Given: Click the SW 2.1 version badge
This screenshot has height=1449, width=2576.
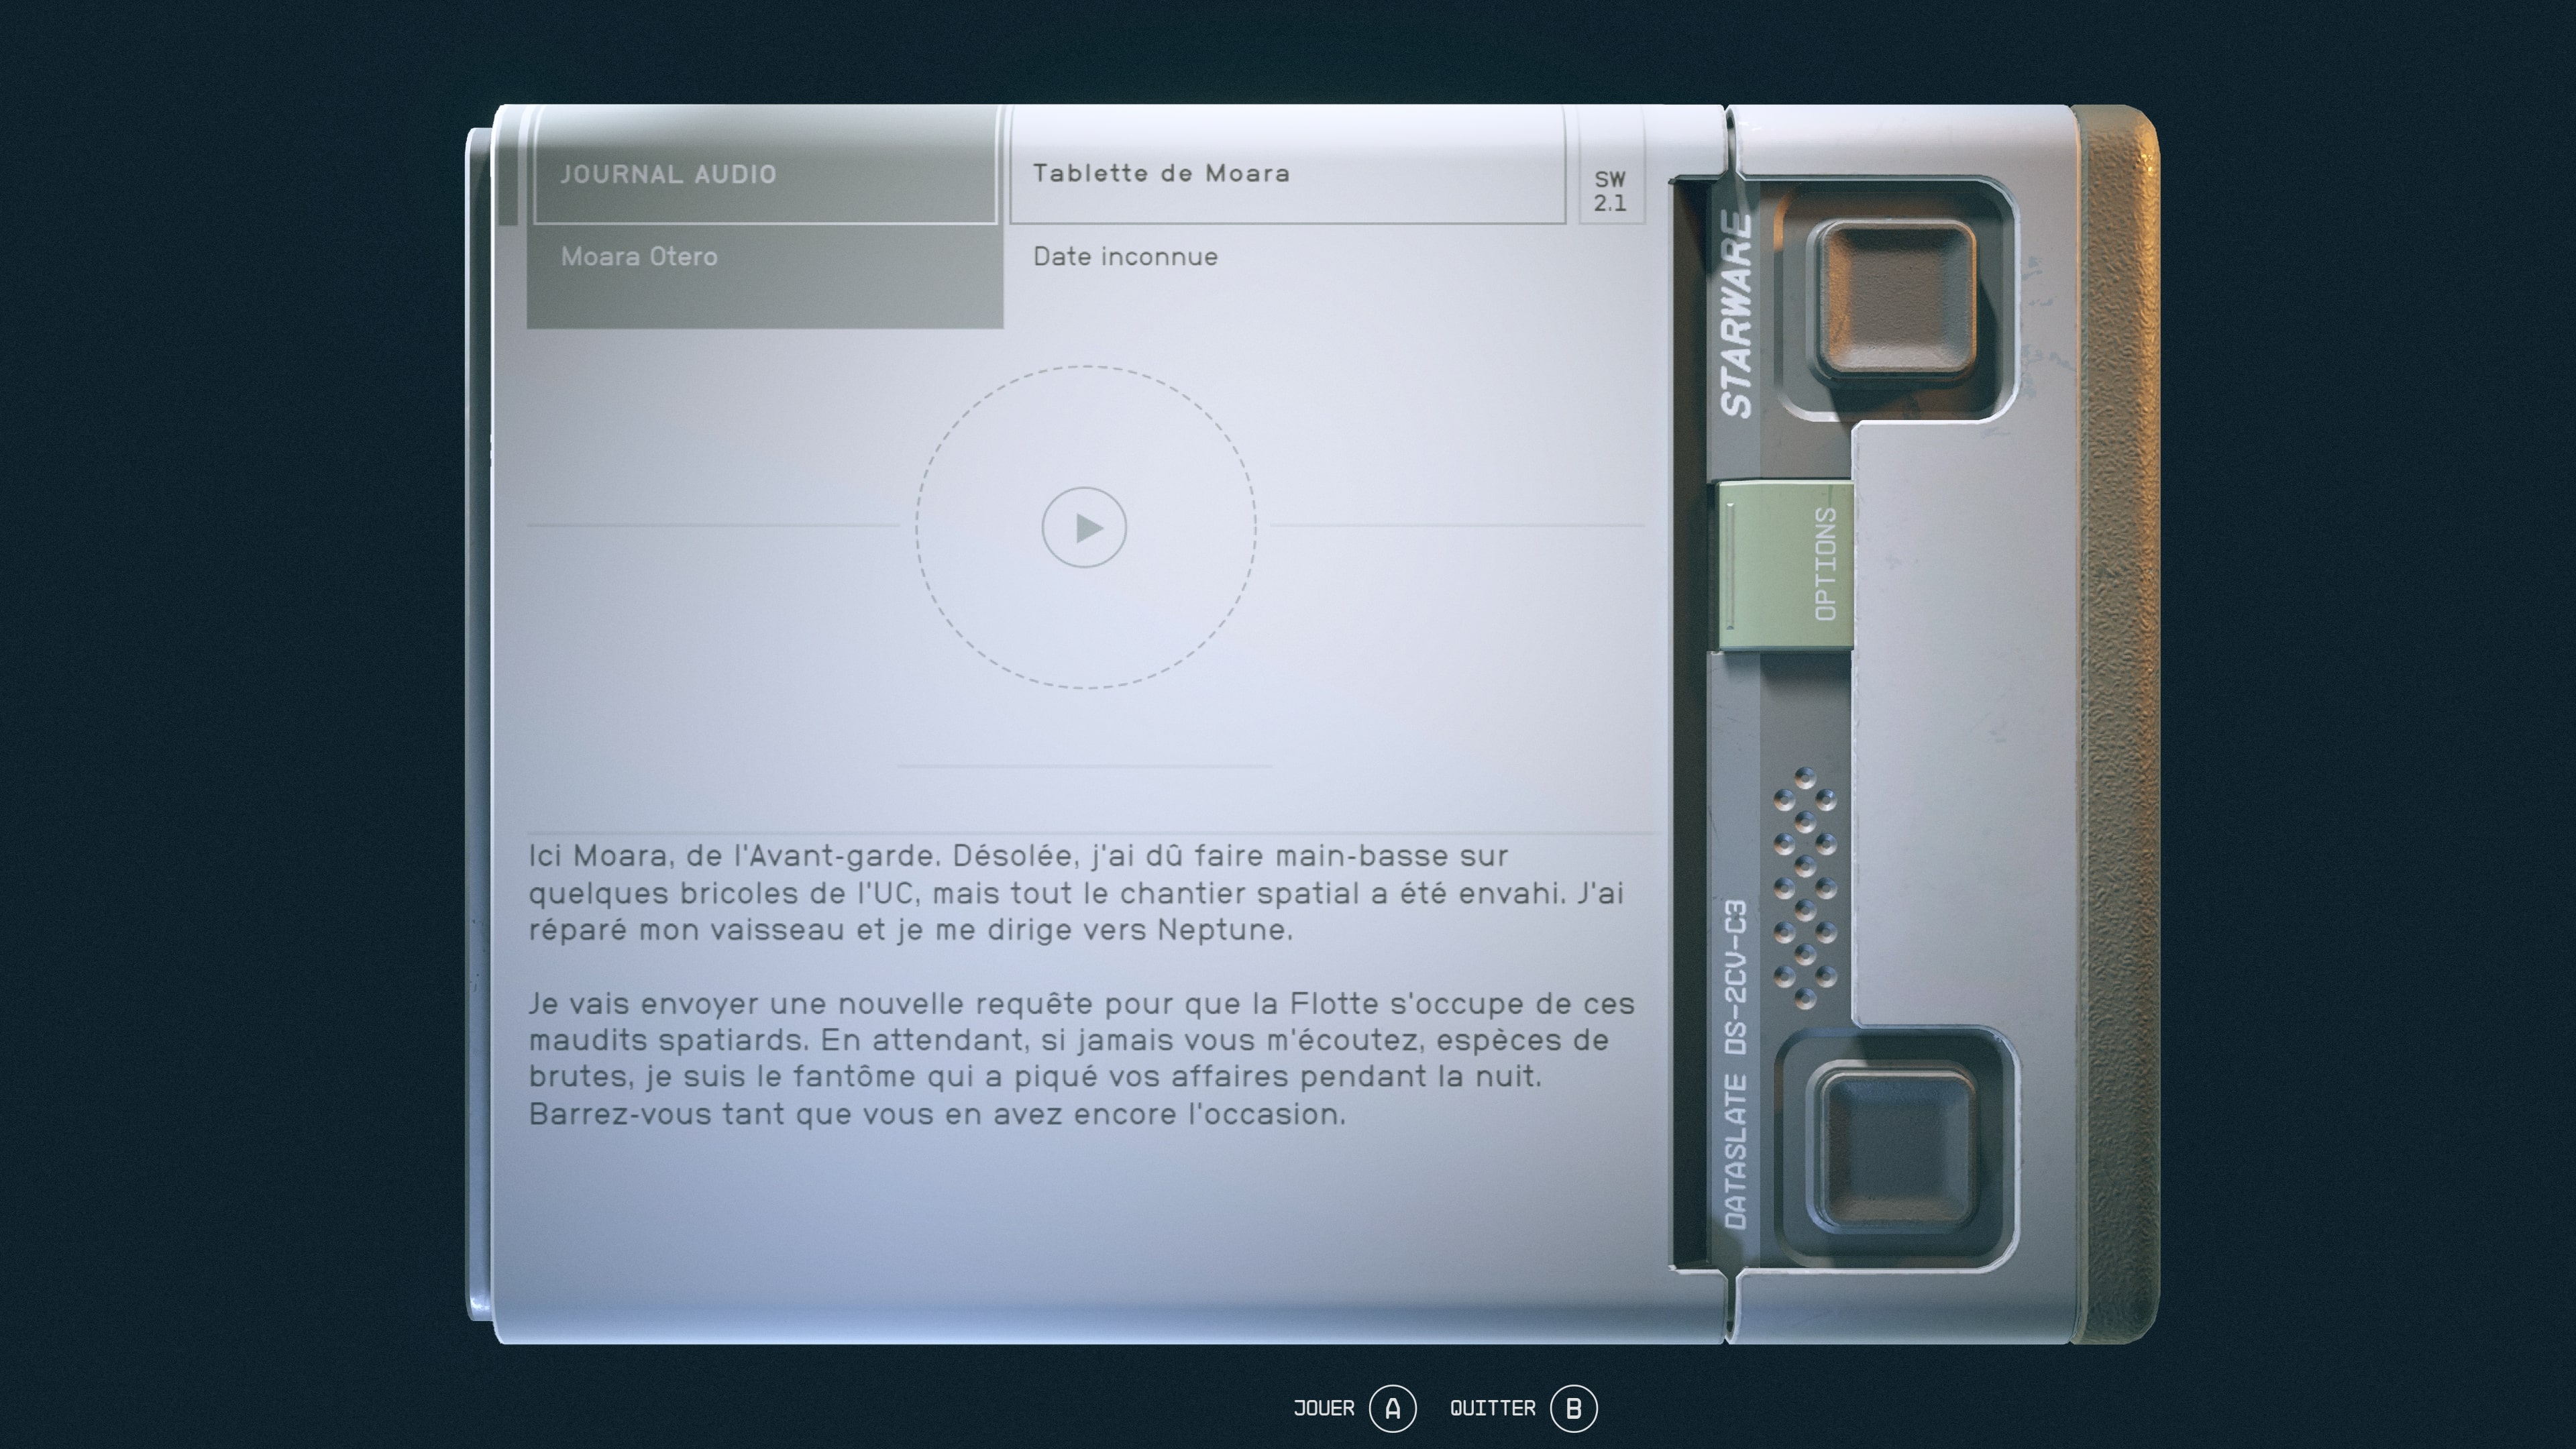Looking at the screenshot, I should (1610, 191).
